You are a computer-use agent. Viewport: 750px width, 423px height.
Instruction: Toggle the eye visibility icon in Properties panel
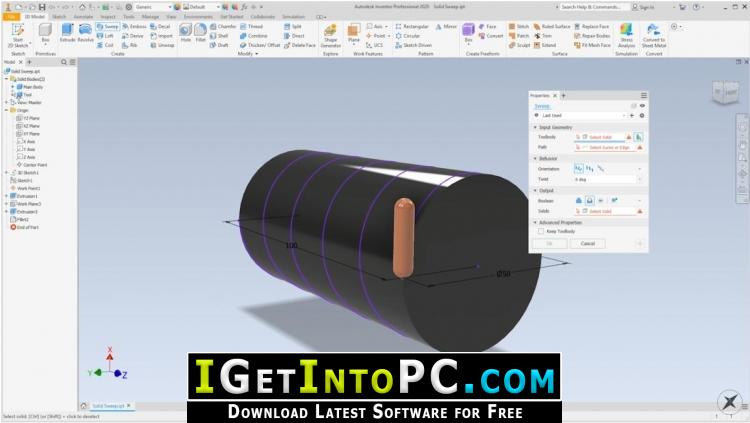[642, 106]
